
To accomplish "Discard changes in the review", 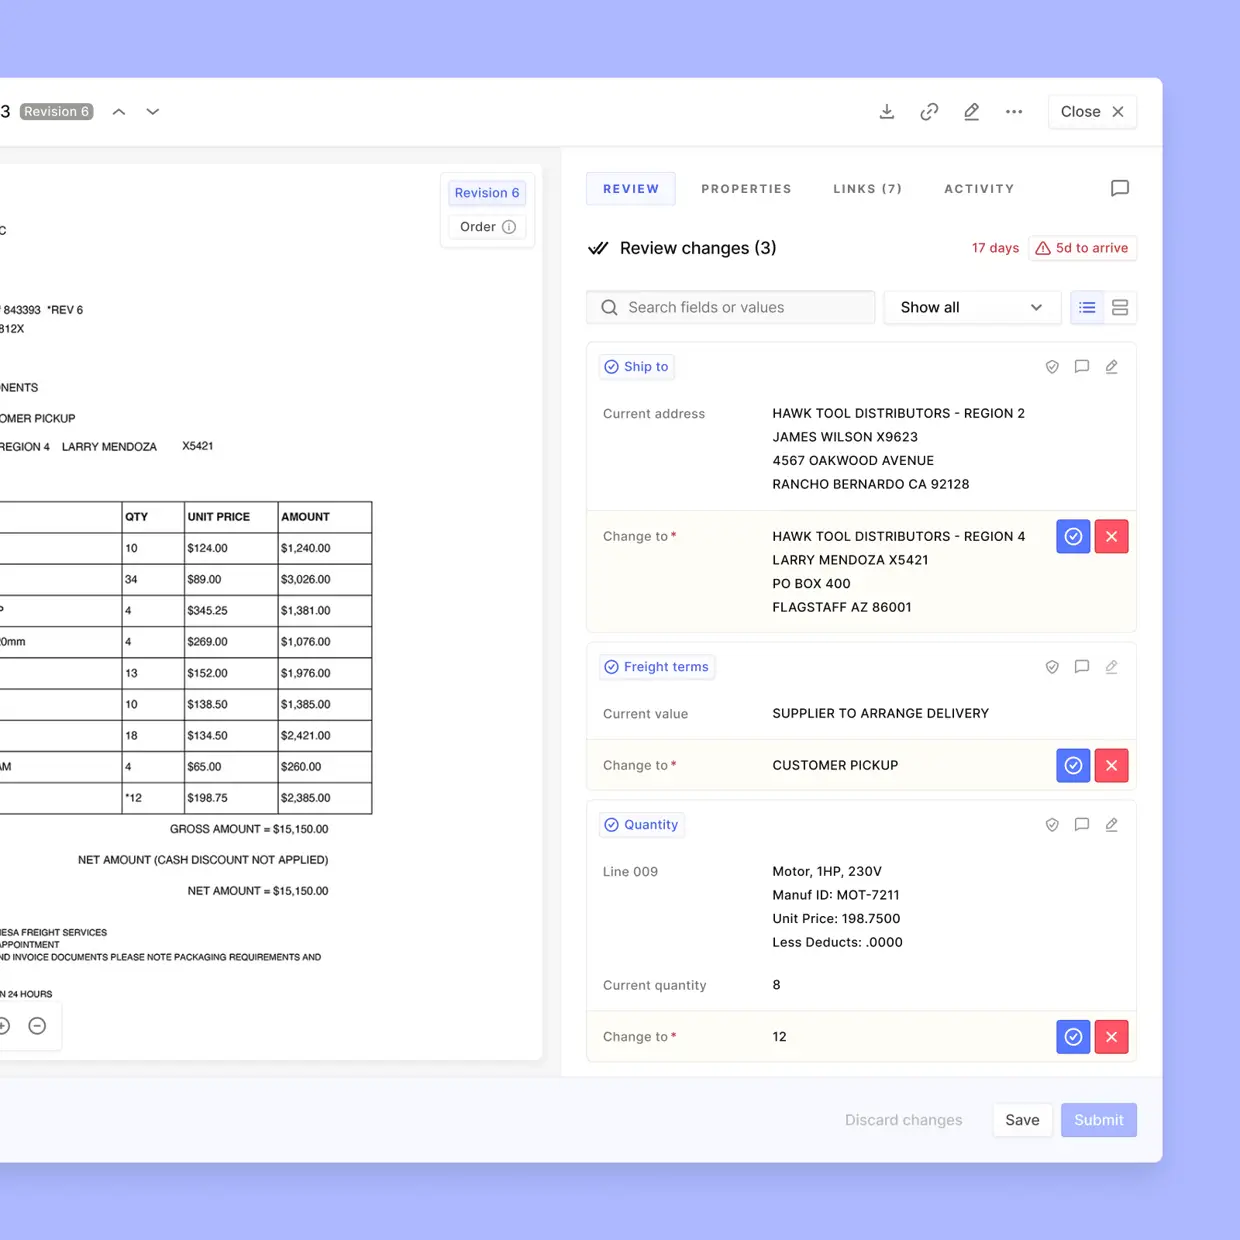I will tap(903, 1120).
